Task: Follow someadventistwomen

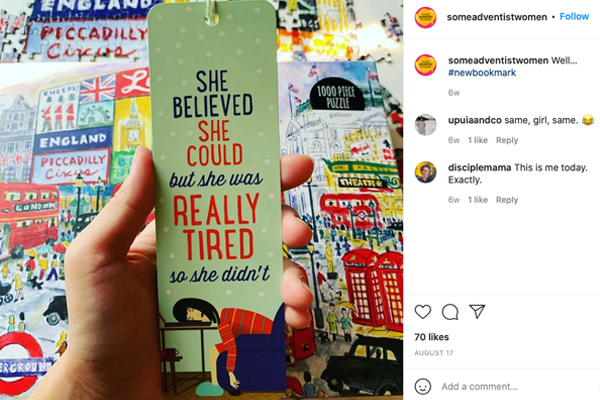Action: click(x=574, y=16)
